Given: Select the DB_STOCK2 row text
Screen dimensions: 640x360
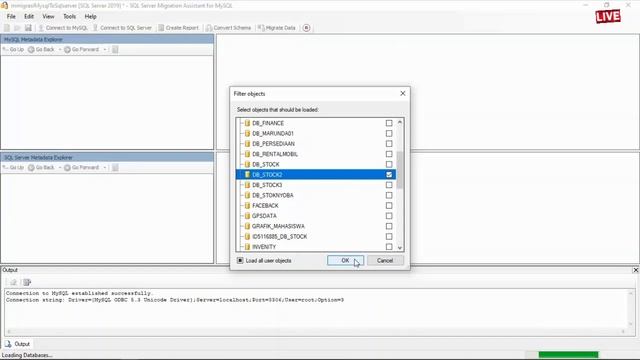Looking at the screenshot, I should (x=267, y=175).
